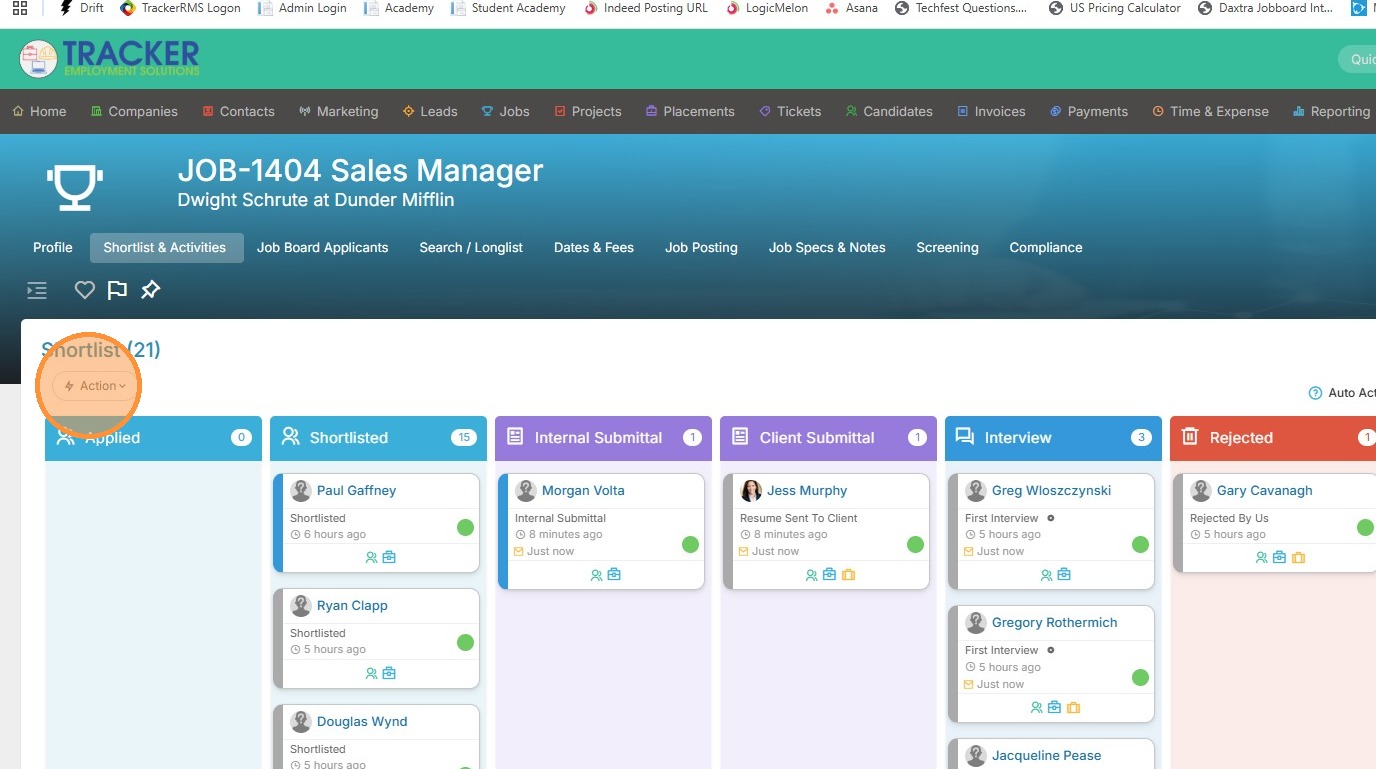
Task: Open Jobs in the navigation bar
Action: pyautogui.click(x=506, y=112)
